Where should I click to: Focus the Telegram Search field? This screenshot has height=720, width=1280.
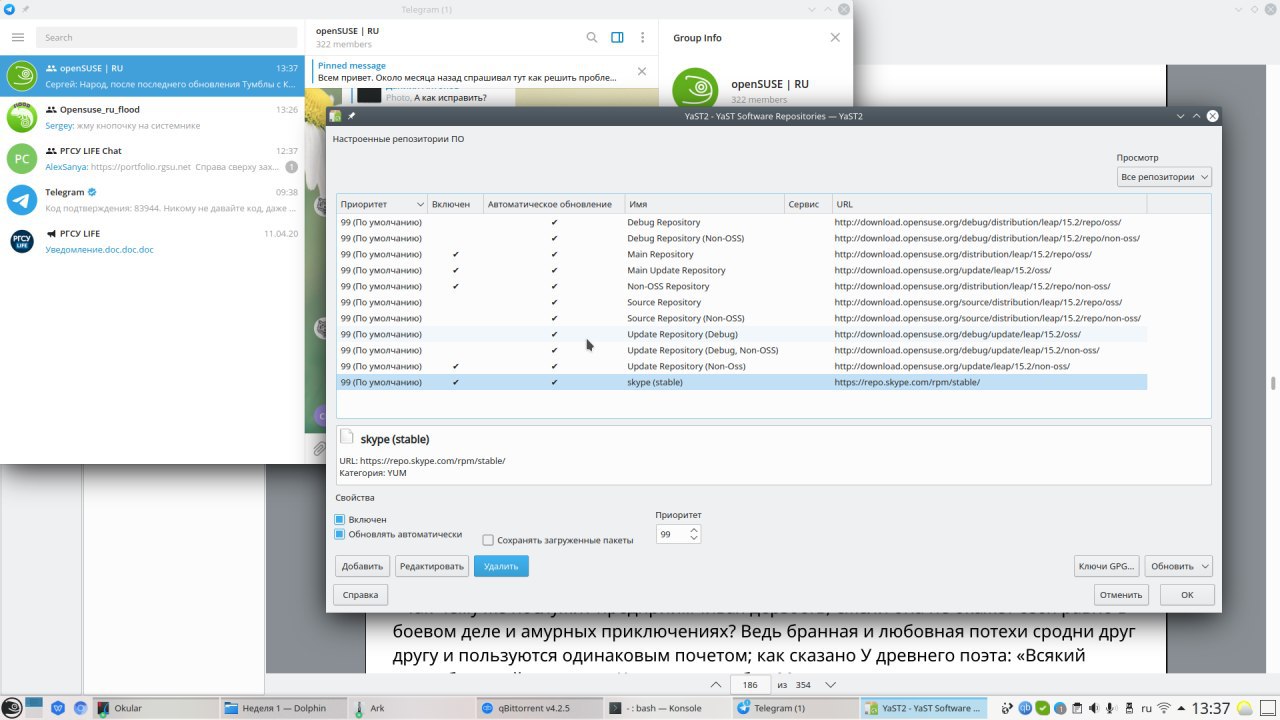point(167,37)
